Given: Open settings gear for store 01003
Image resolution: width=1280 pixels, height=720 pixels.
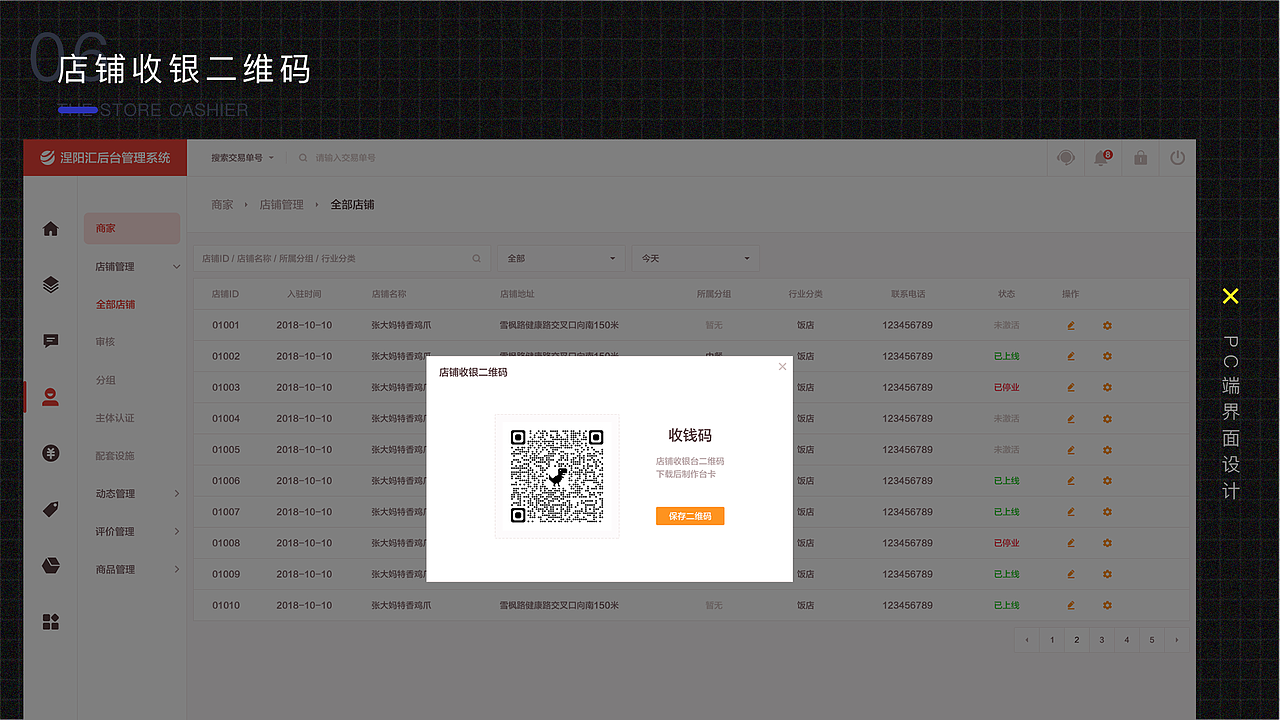Looking at the screenshot, I should coord(1107,387).
